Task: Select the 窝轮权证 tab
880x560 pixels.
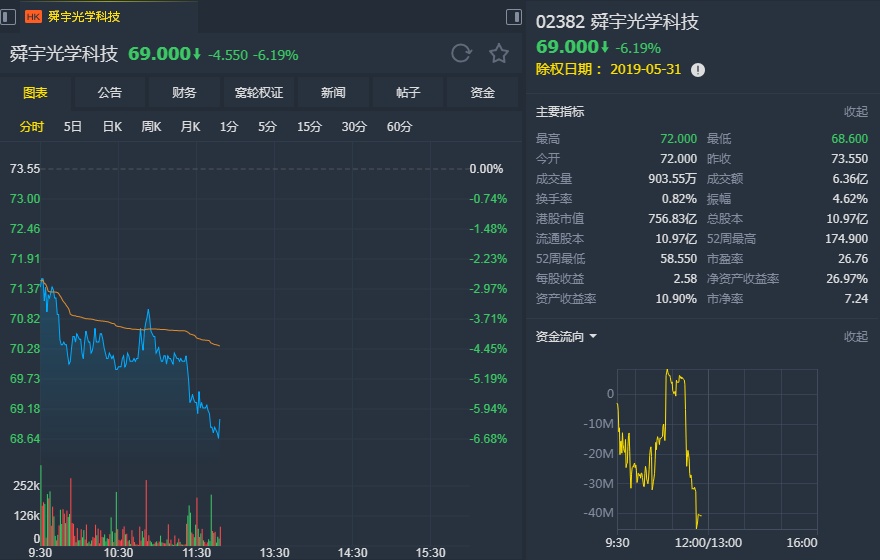Action: [x=259, y=93]
